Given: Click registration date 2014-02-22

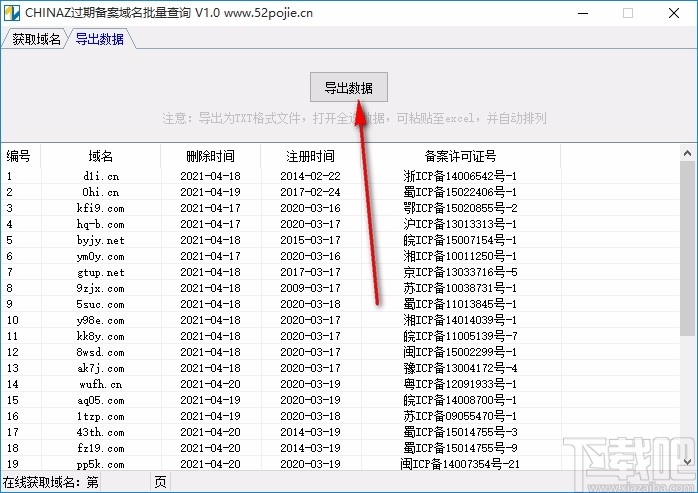Looking at the screenshot, I should (310, 176).
